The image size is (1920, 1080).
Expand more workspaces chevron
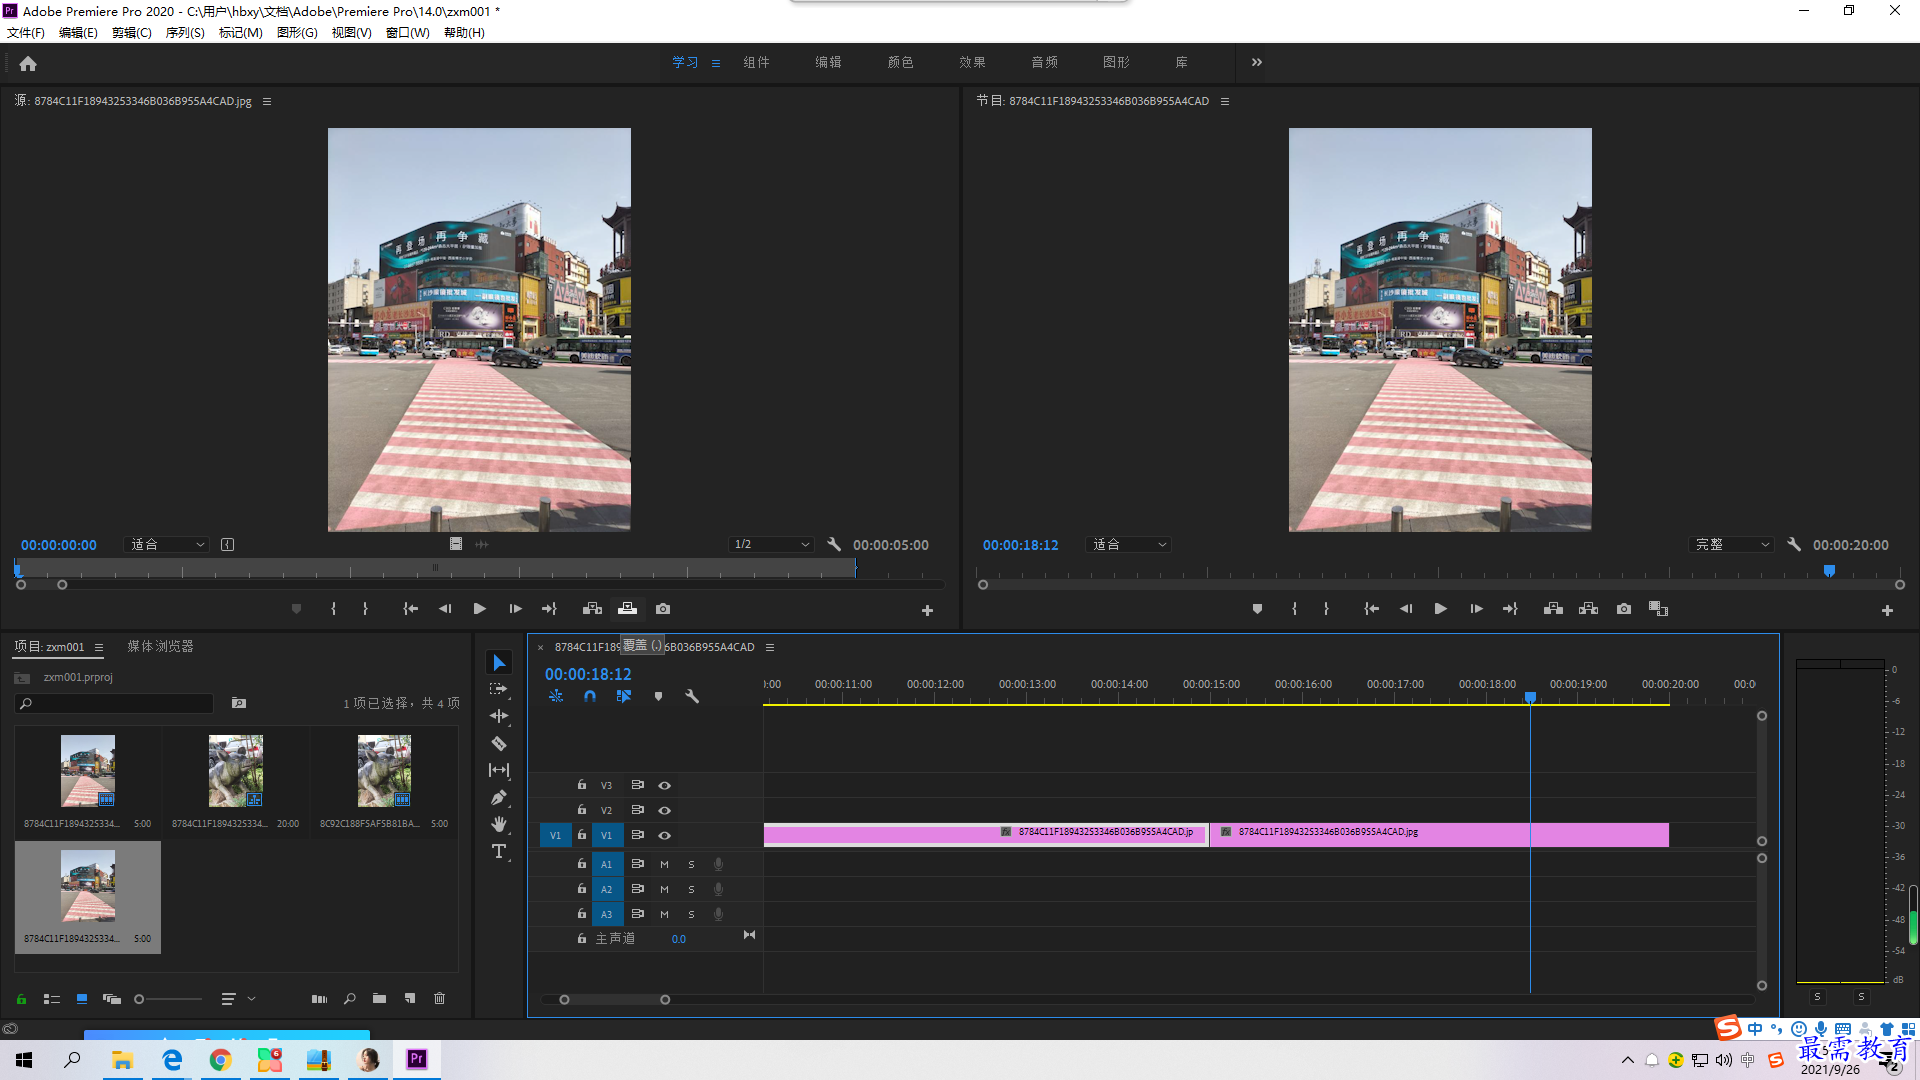click(1257, 62)
